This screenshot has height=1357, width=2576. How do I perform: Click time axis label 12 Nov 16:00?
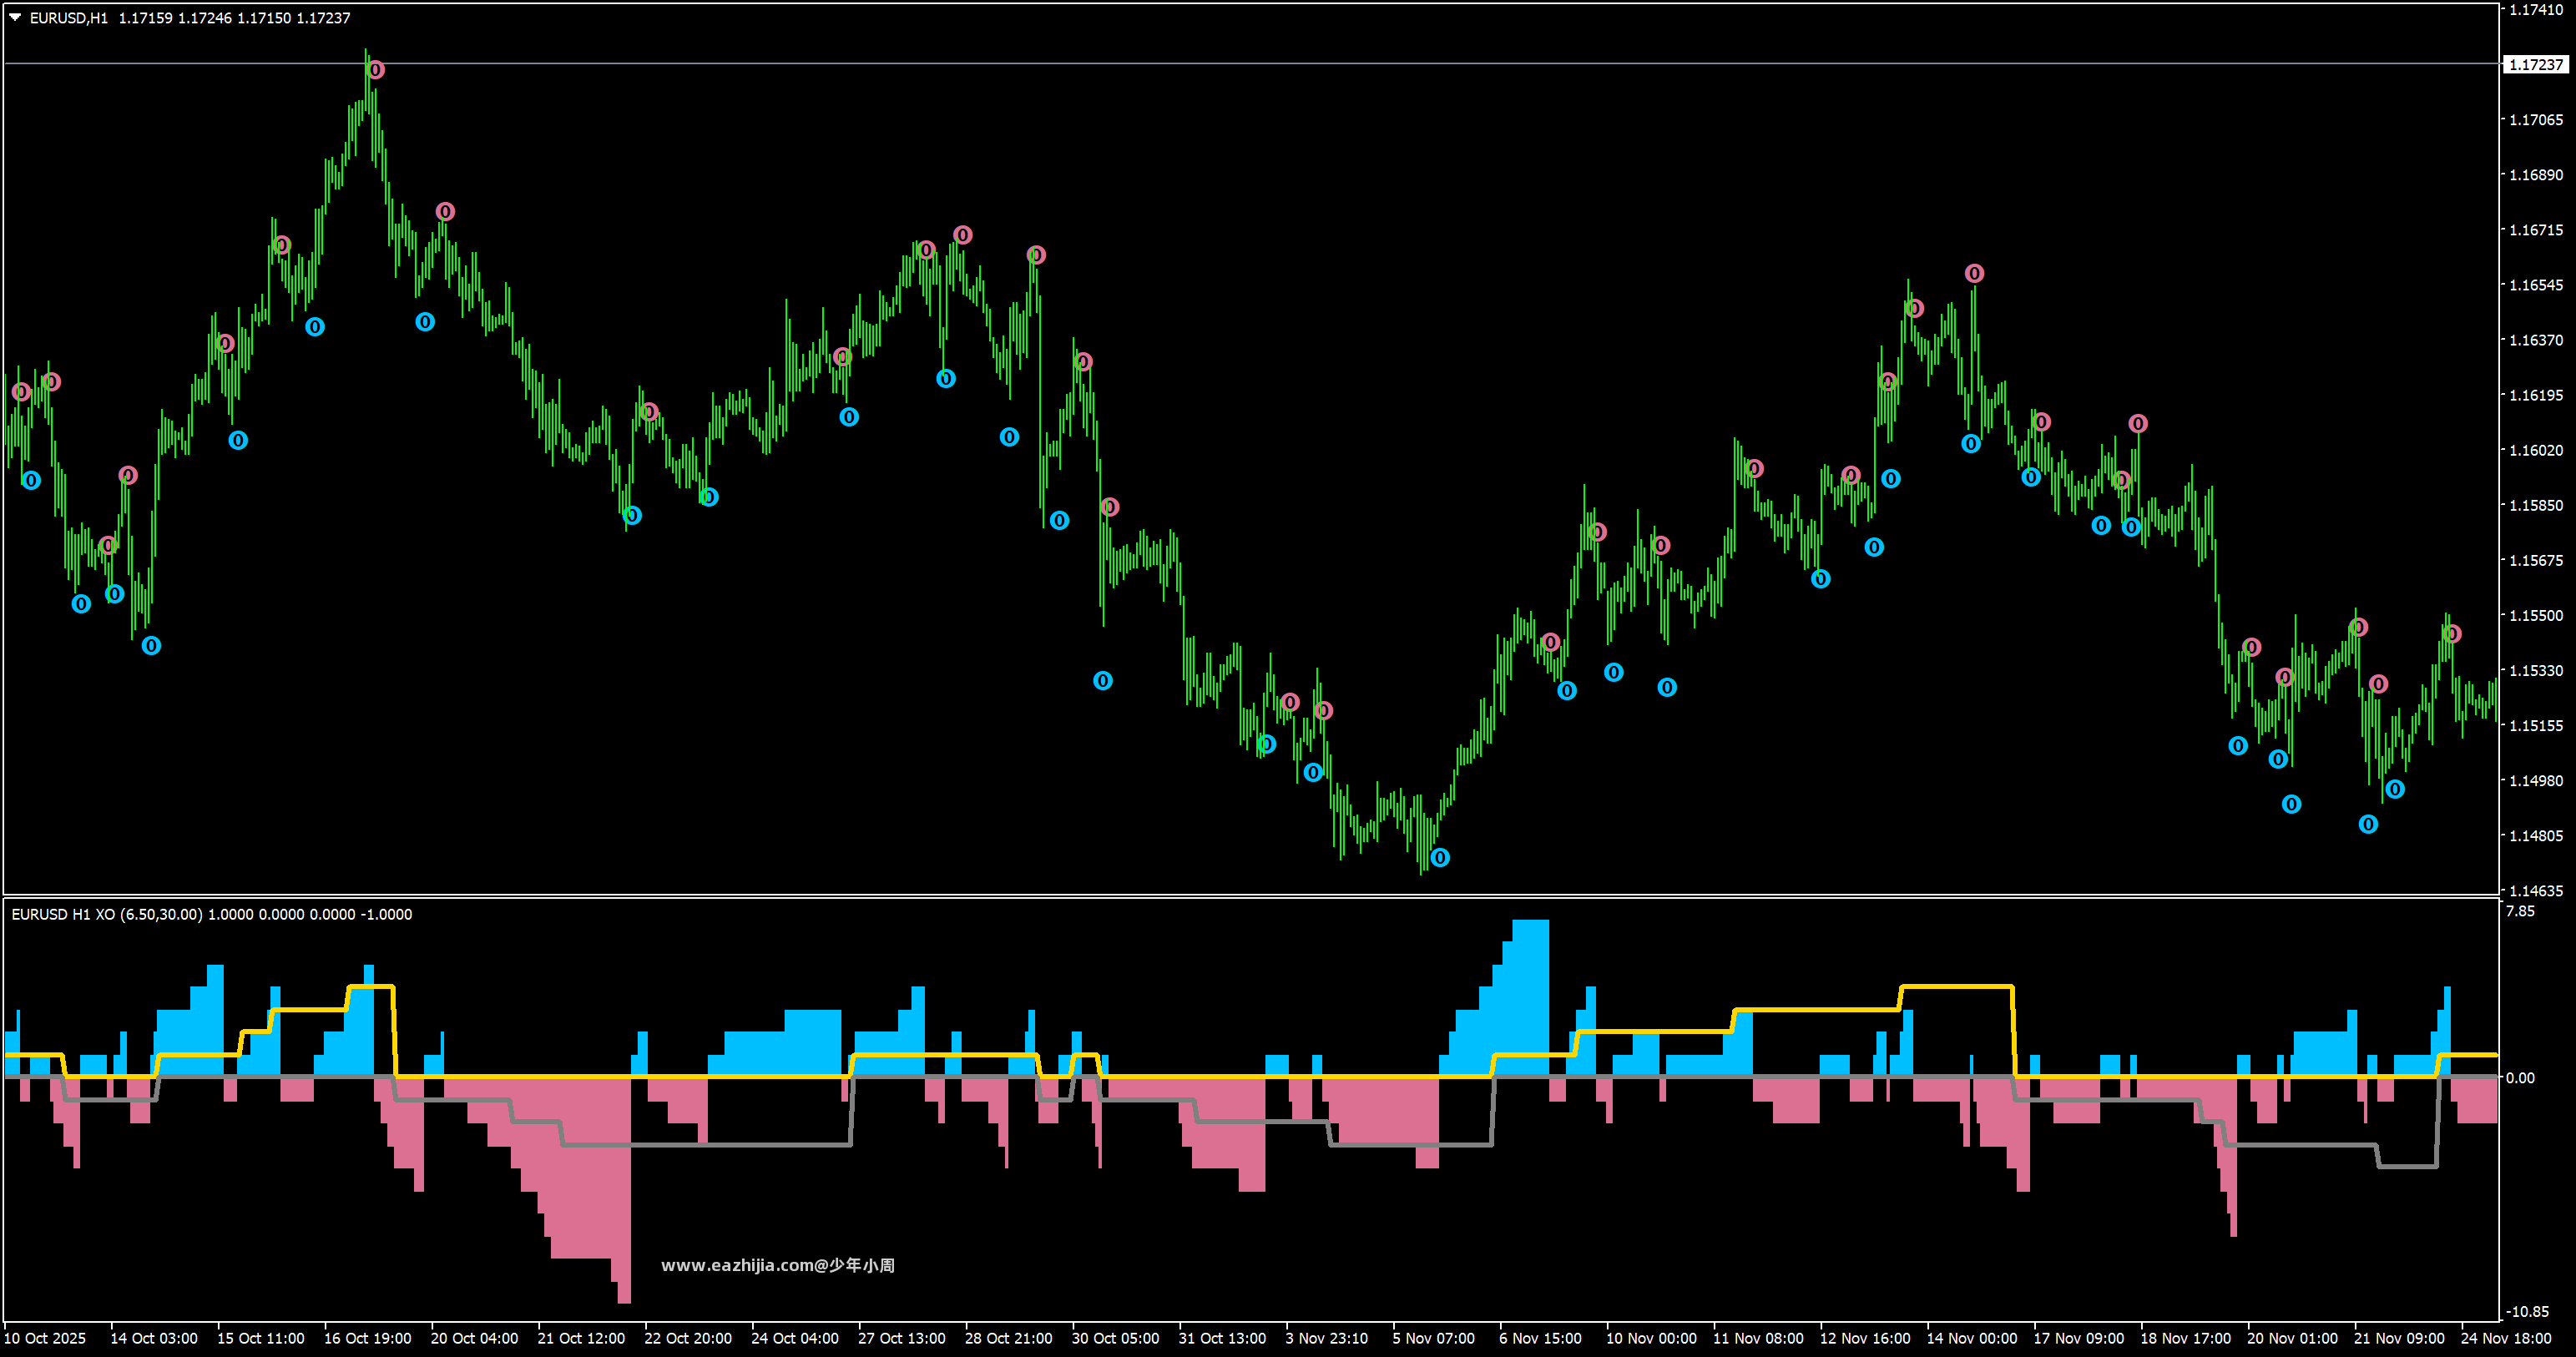coord(1866,1338)
